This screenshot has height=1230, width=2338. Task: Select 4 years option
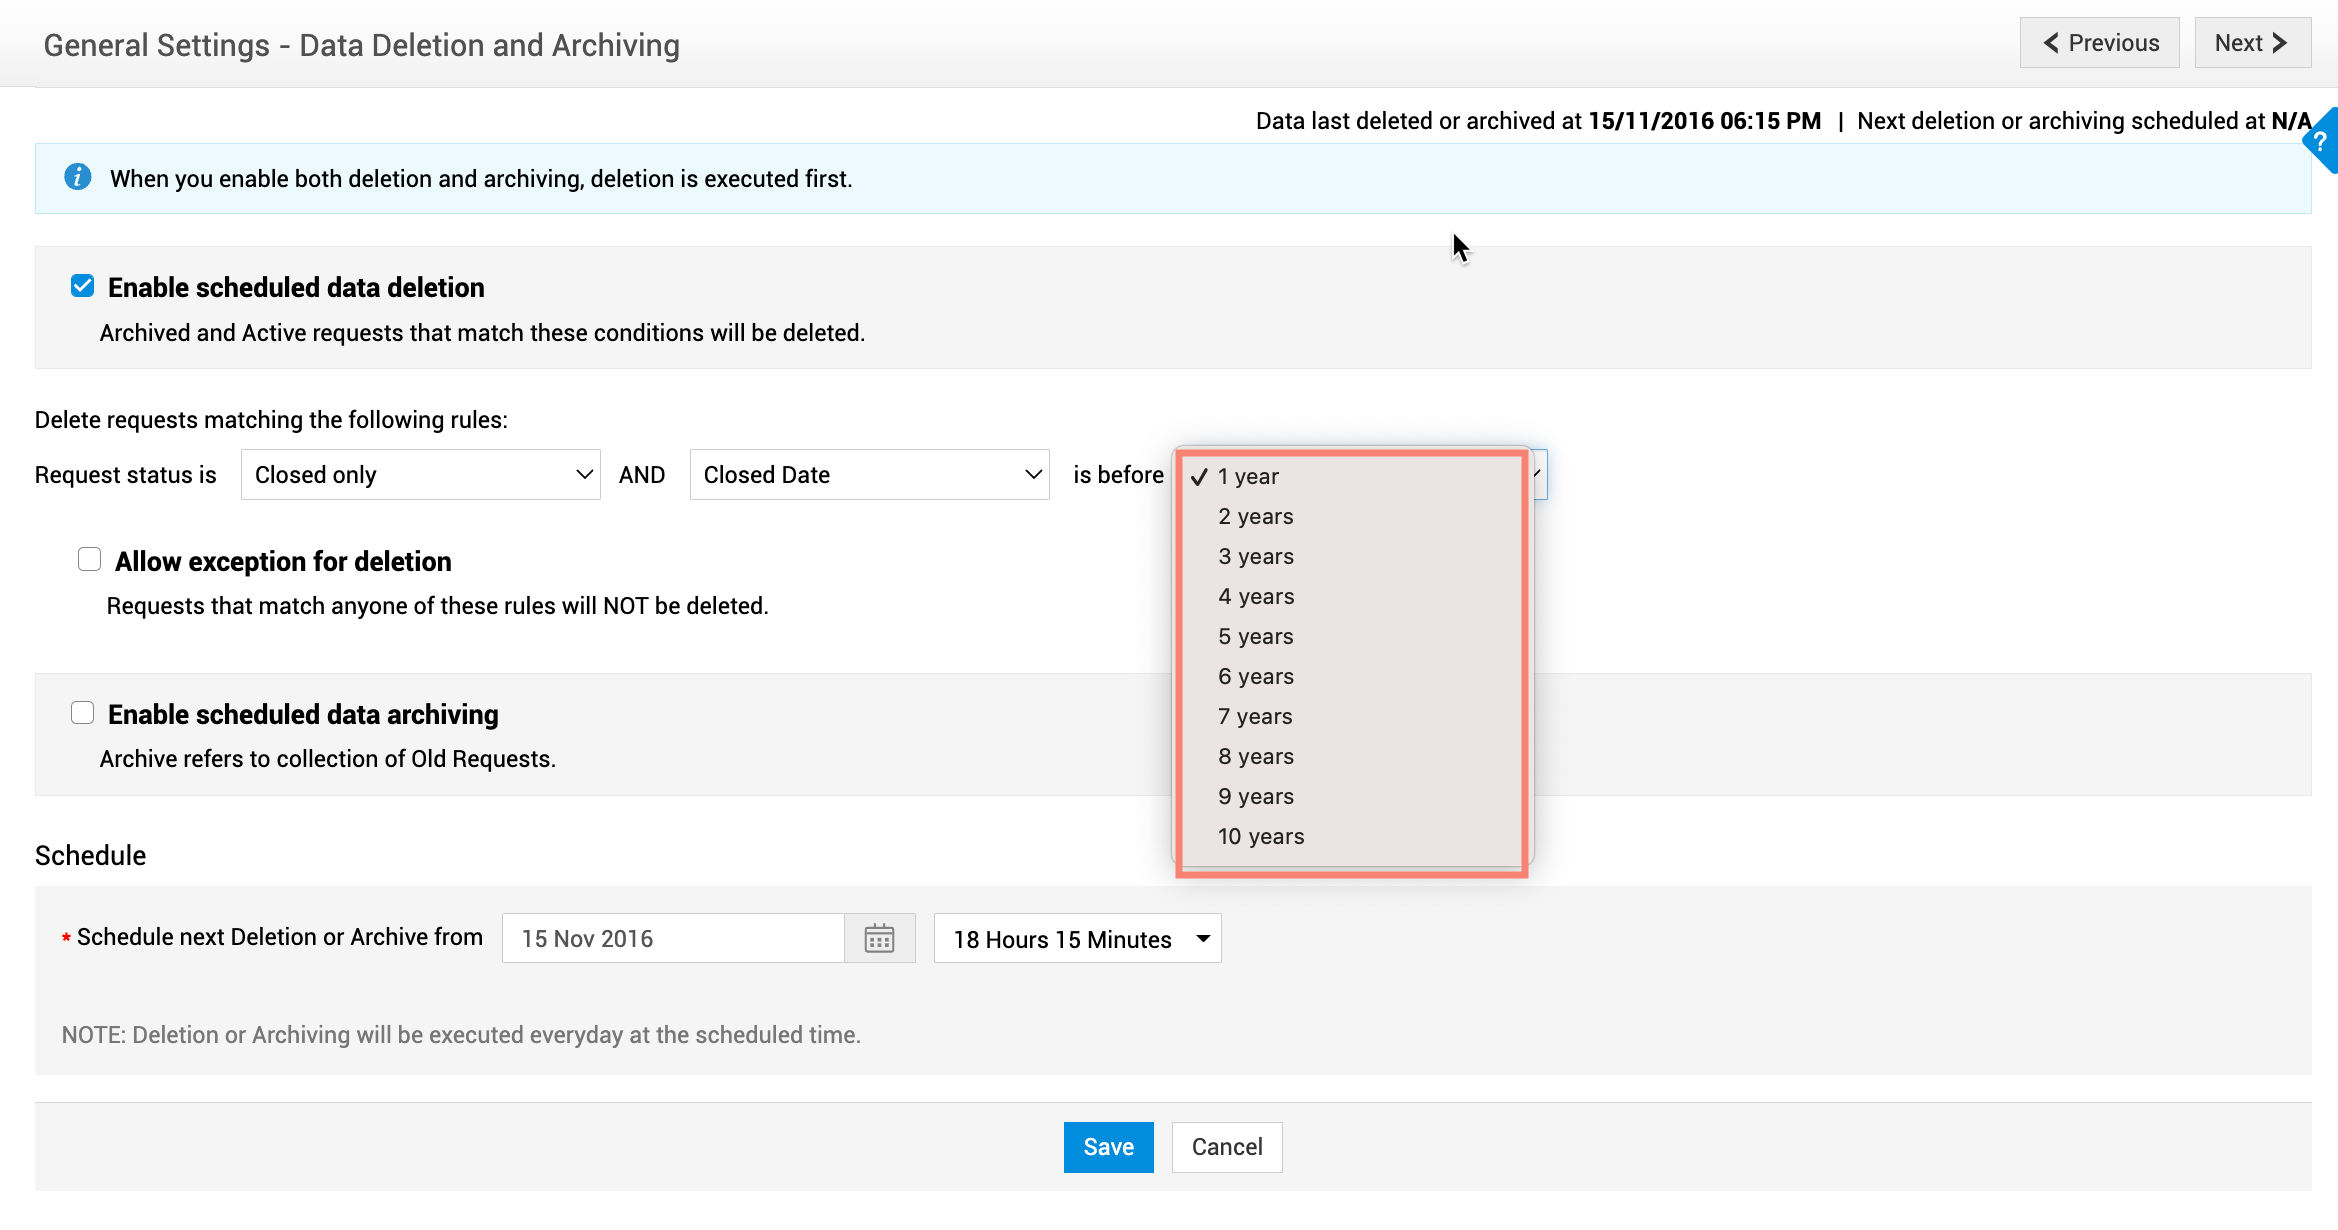(x=1352, y=597)
